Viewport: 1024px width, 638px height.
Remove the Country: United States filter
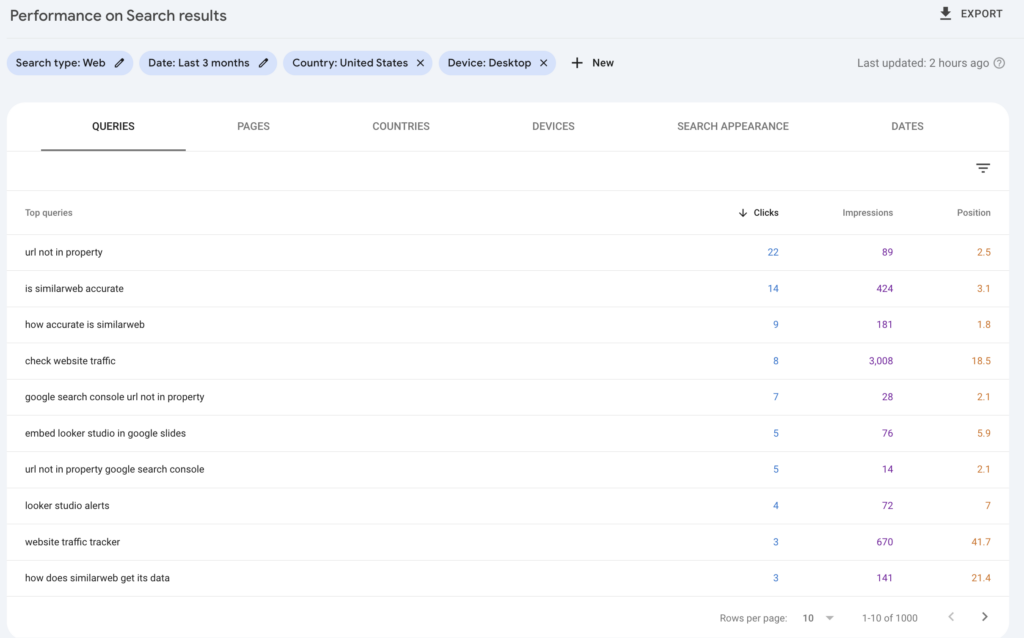pyautogui.click(x=420, y=63)
